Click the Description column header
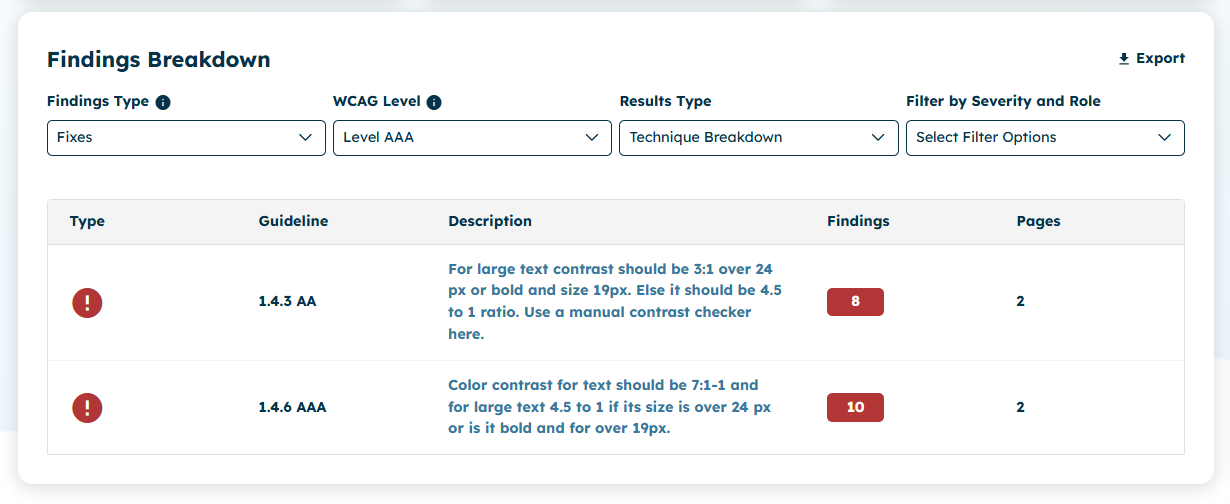The image size is (1230, 504). 490,222
